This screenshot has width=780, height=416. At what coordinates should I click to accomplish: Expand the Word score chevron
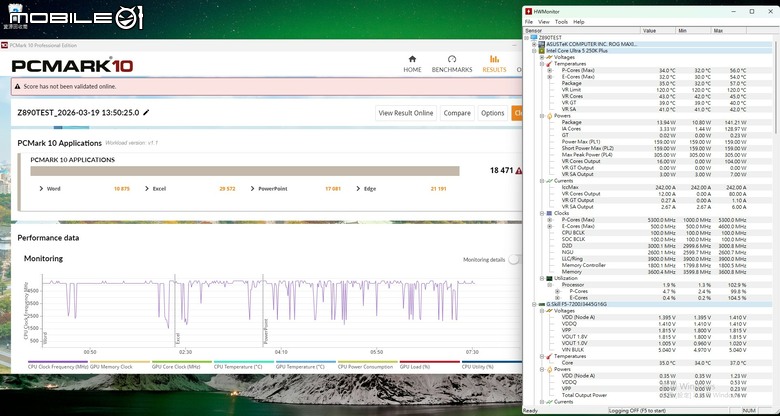pyautogui.click(x=41, y=189)
